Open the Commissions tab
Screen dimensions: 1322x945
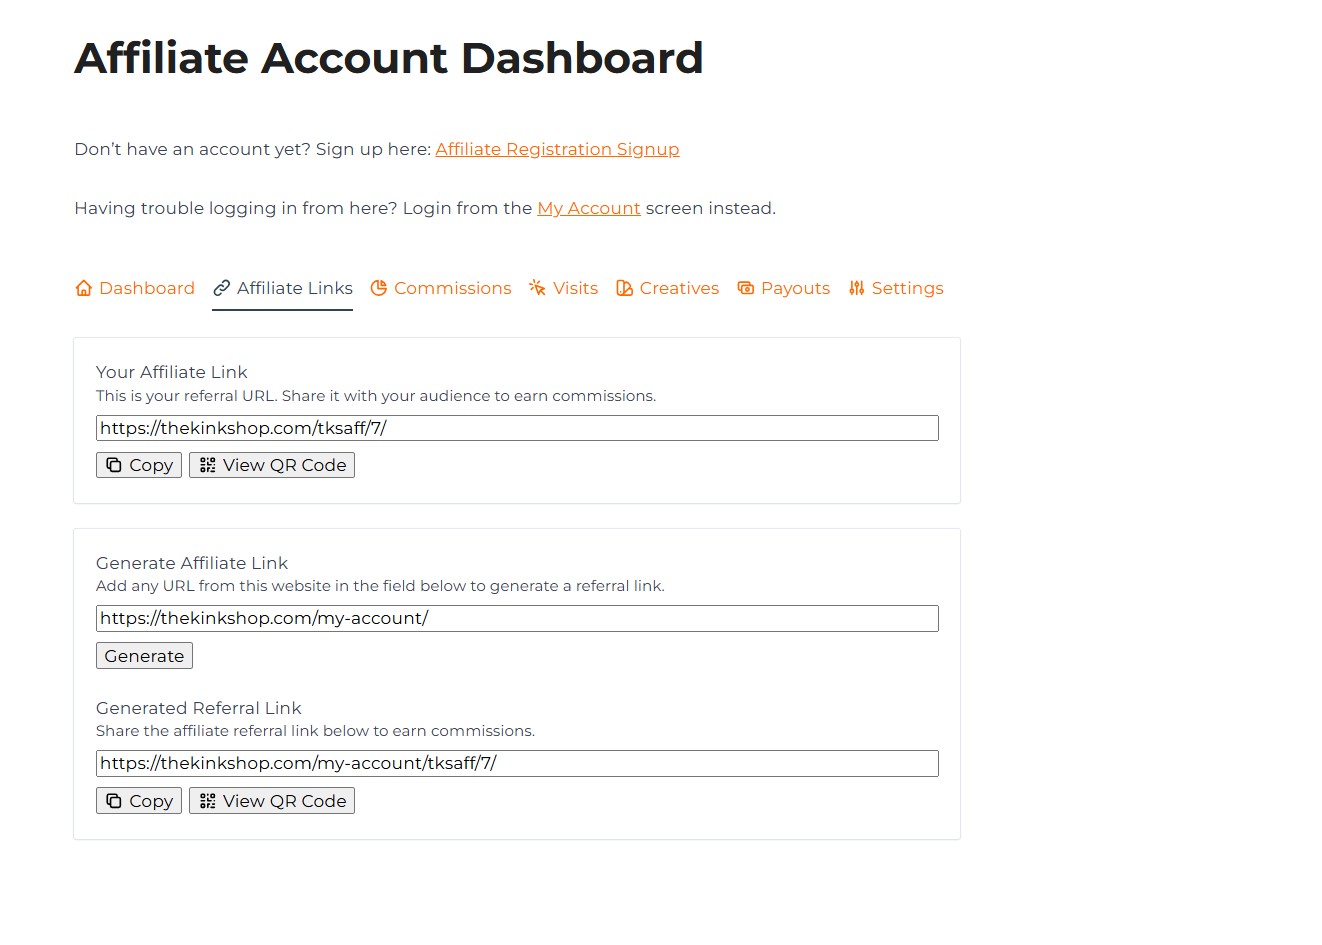click(452, 289)
